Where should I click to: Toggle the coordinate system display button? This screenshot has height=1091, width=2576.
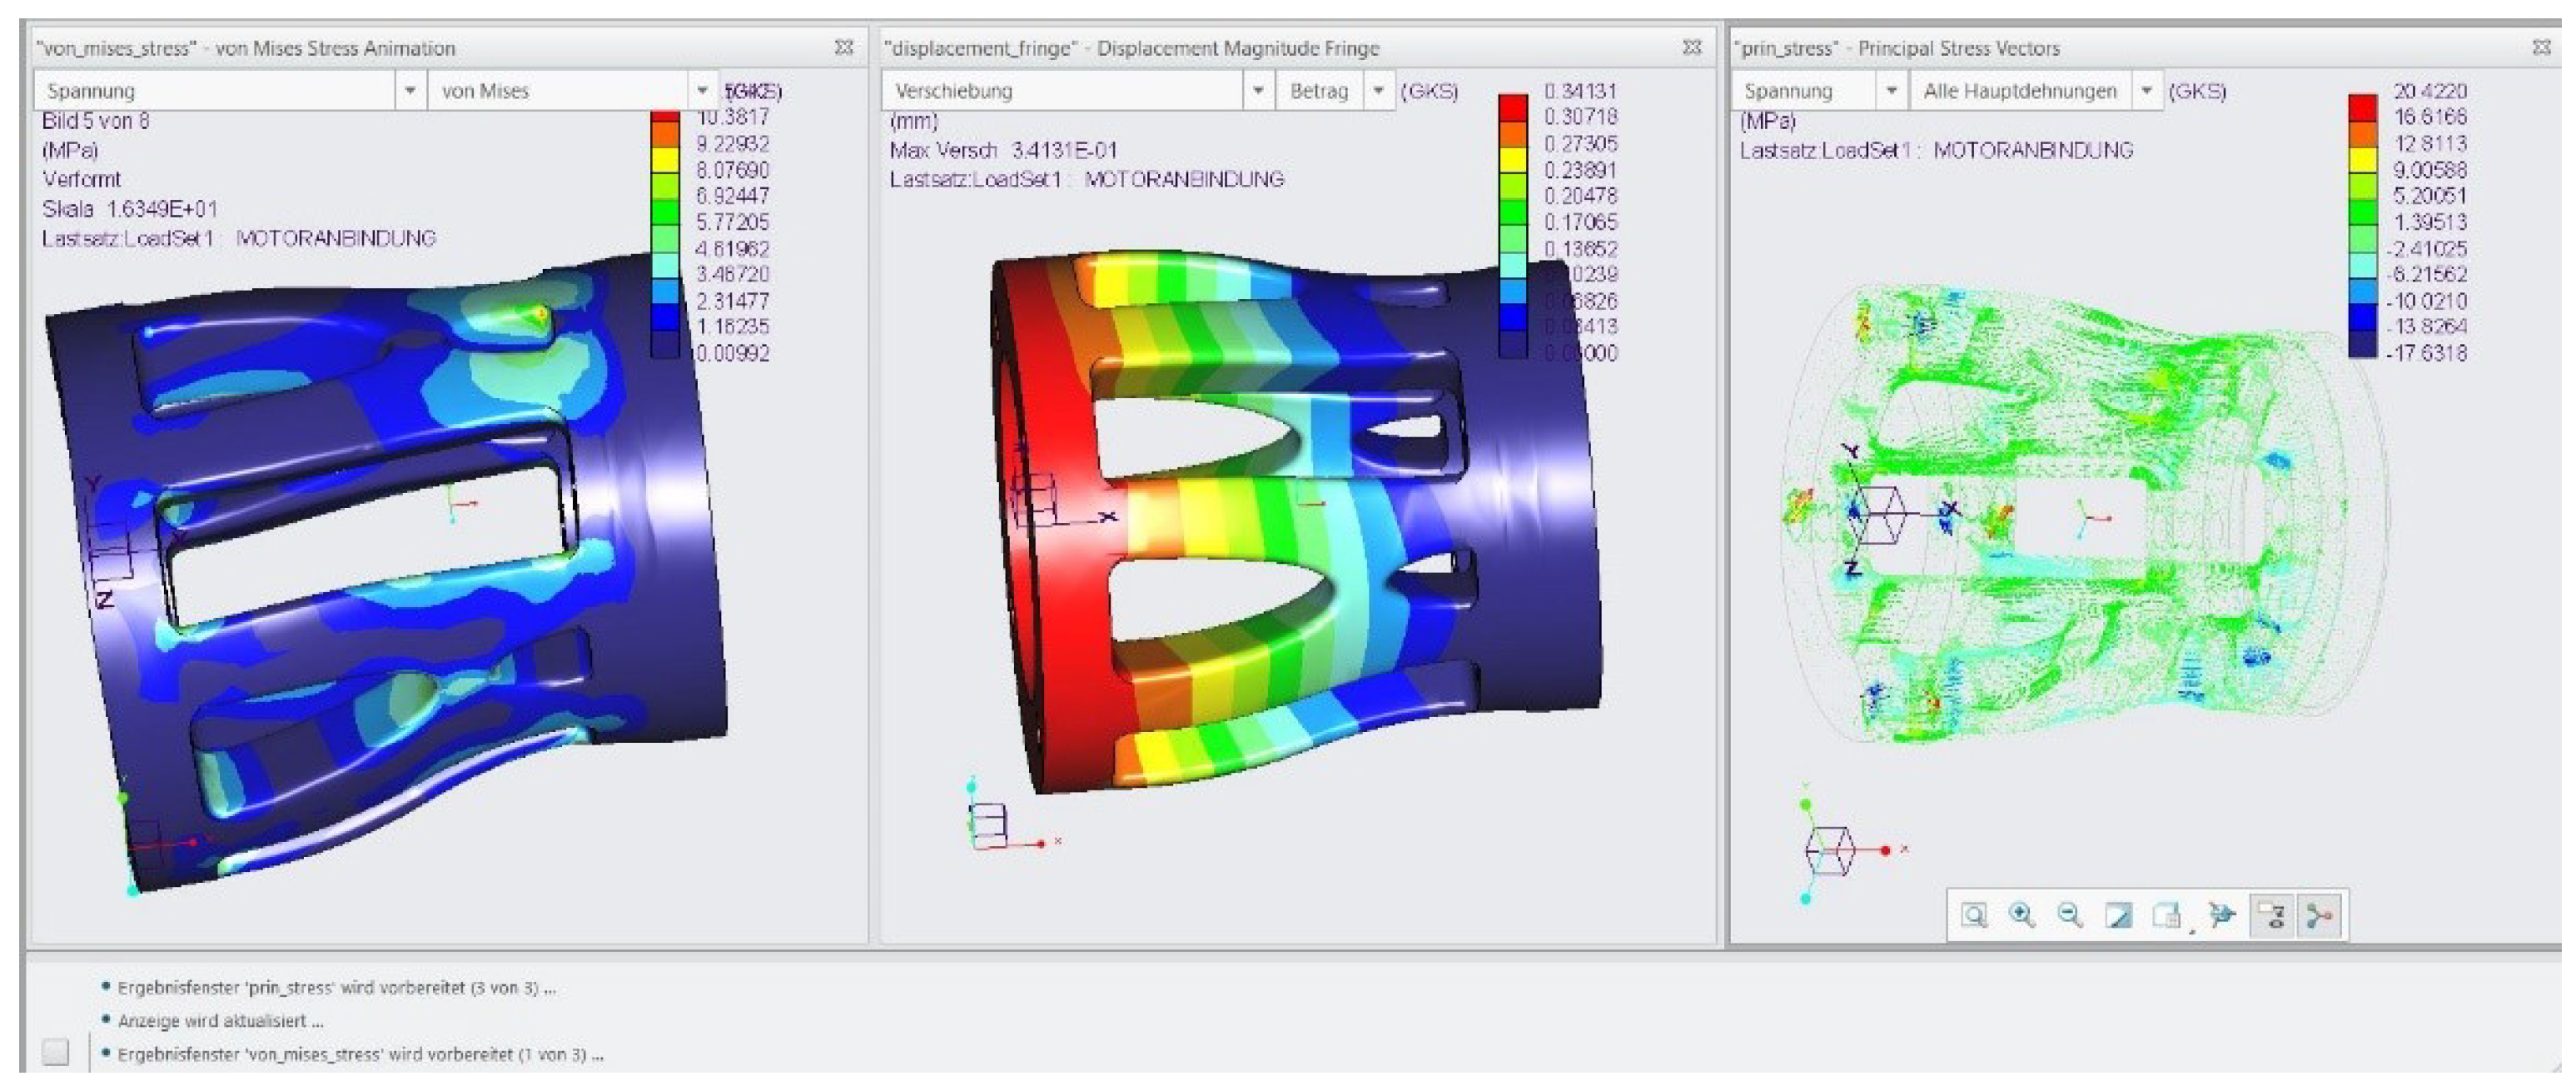pyautogui.click(x=2320, y=915)
